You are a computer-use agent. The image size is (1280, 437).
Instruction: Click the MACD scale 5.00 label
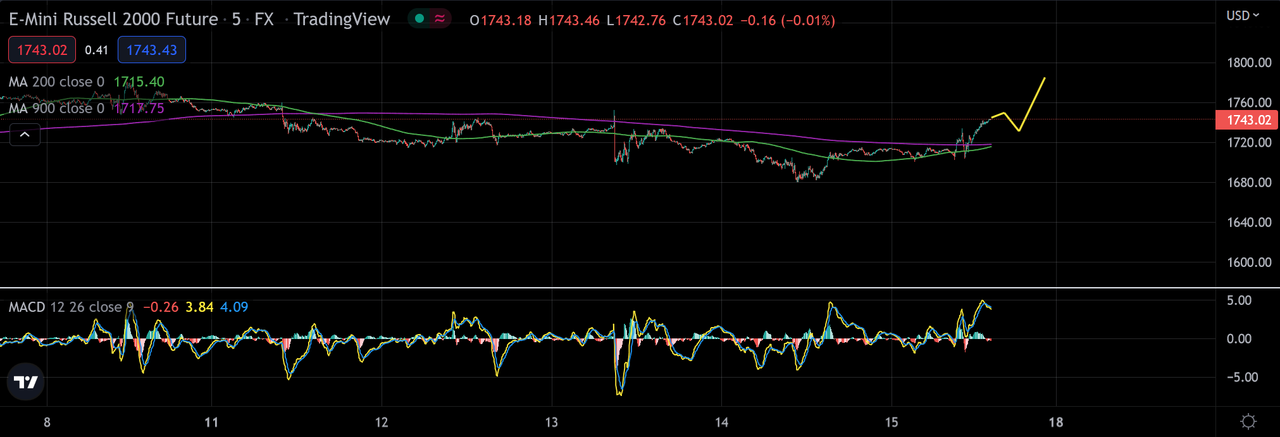[1238, 300]
